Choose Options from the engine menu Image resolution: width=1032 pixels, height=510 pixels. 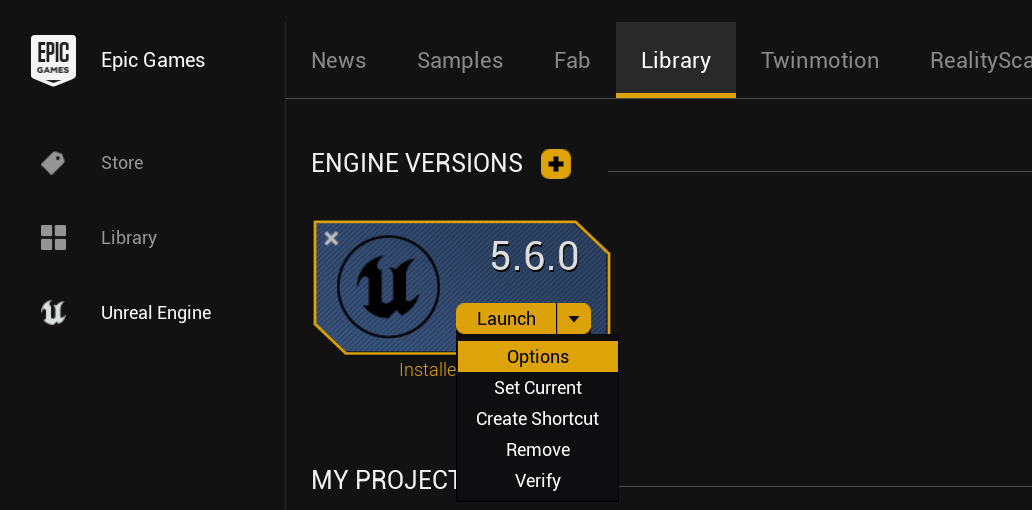538,357
